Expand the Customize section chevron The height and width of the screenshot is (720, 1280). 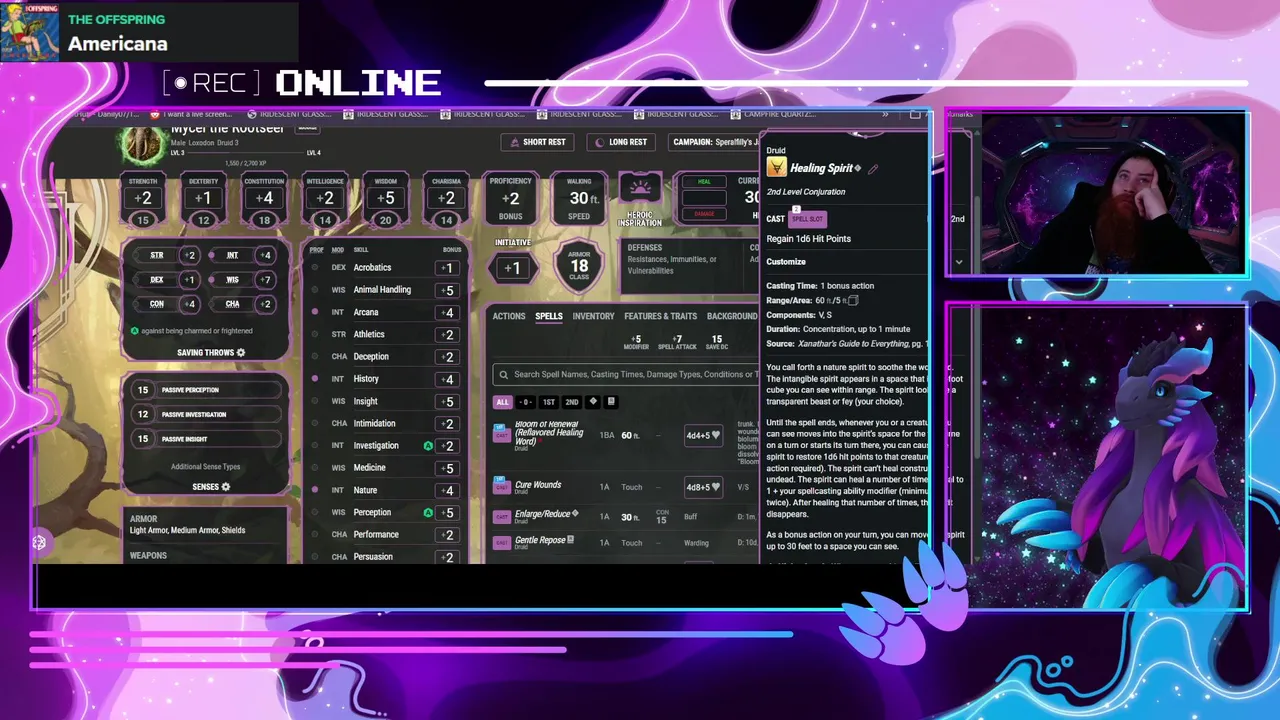coord(959,262)
